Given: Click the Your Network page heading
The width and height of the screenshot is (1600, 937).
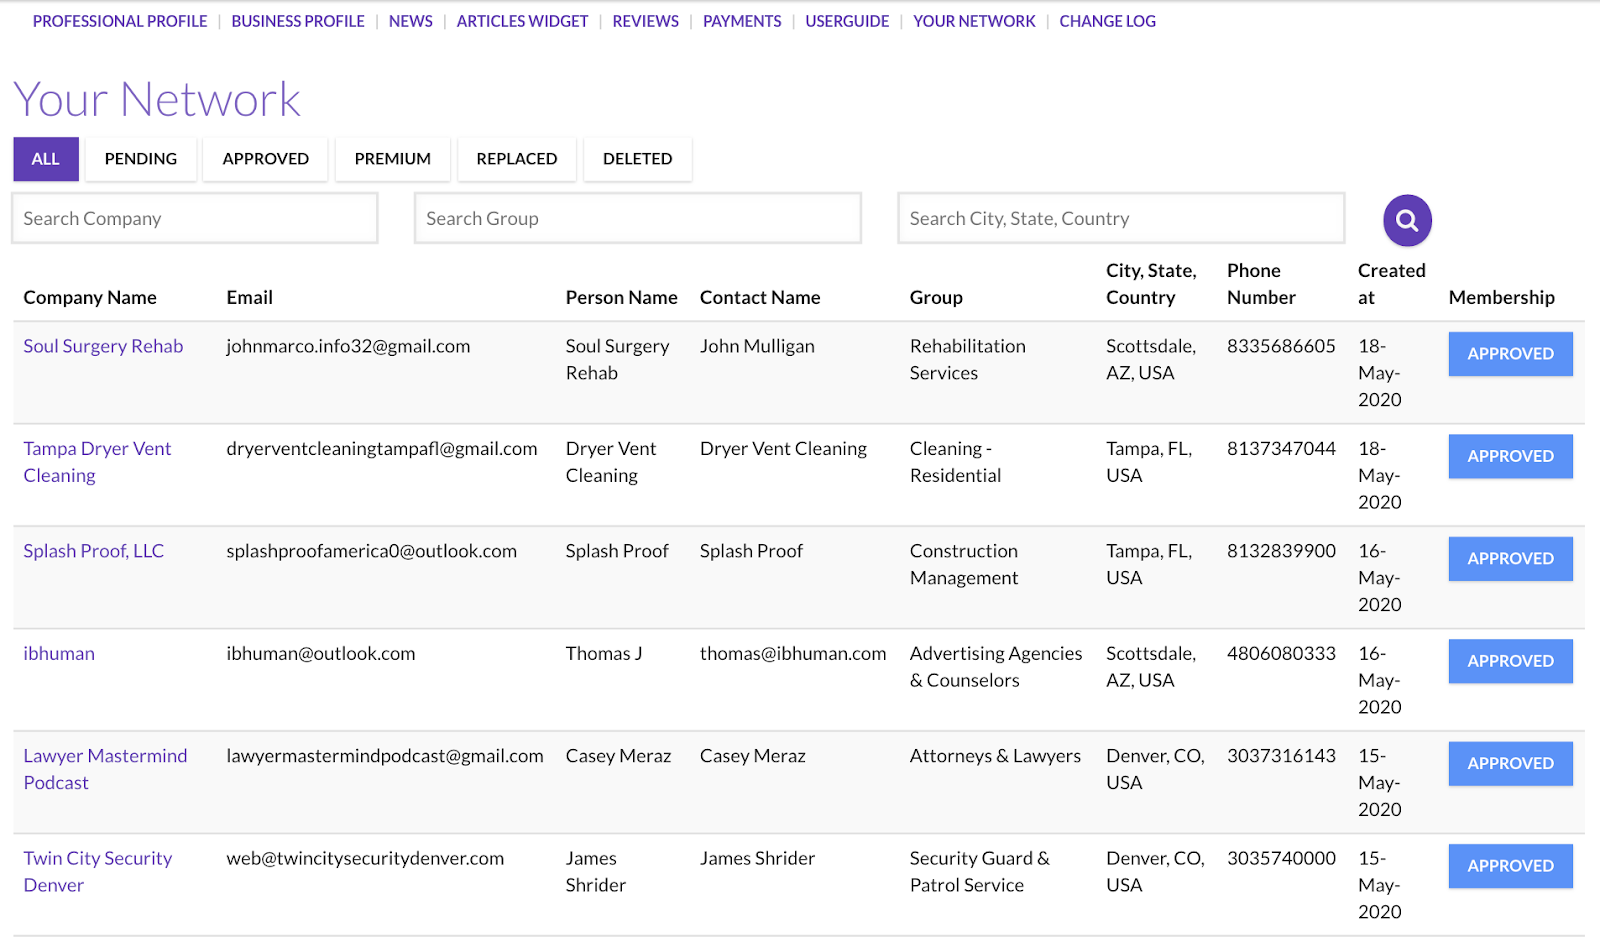Looking at the screenshot, I should click(157, 99).
